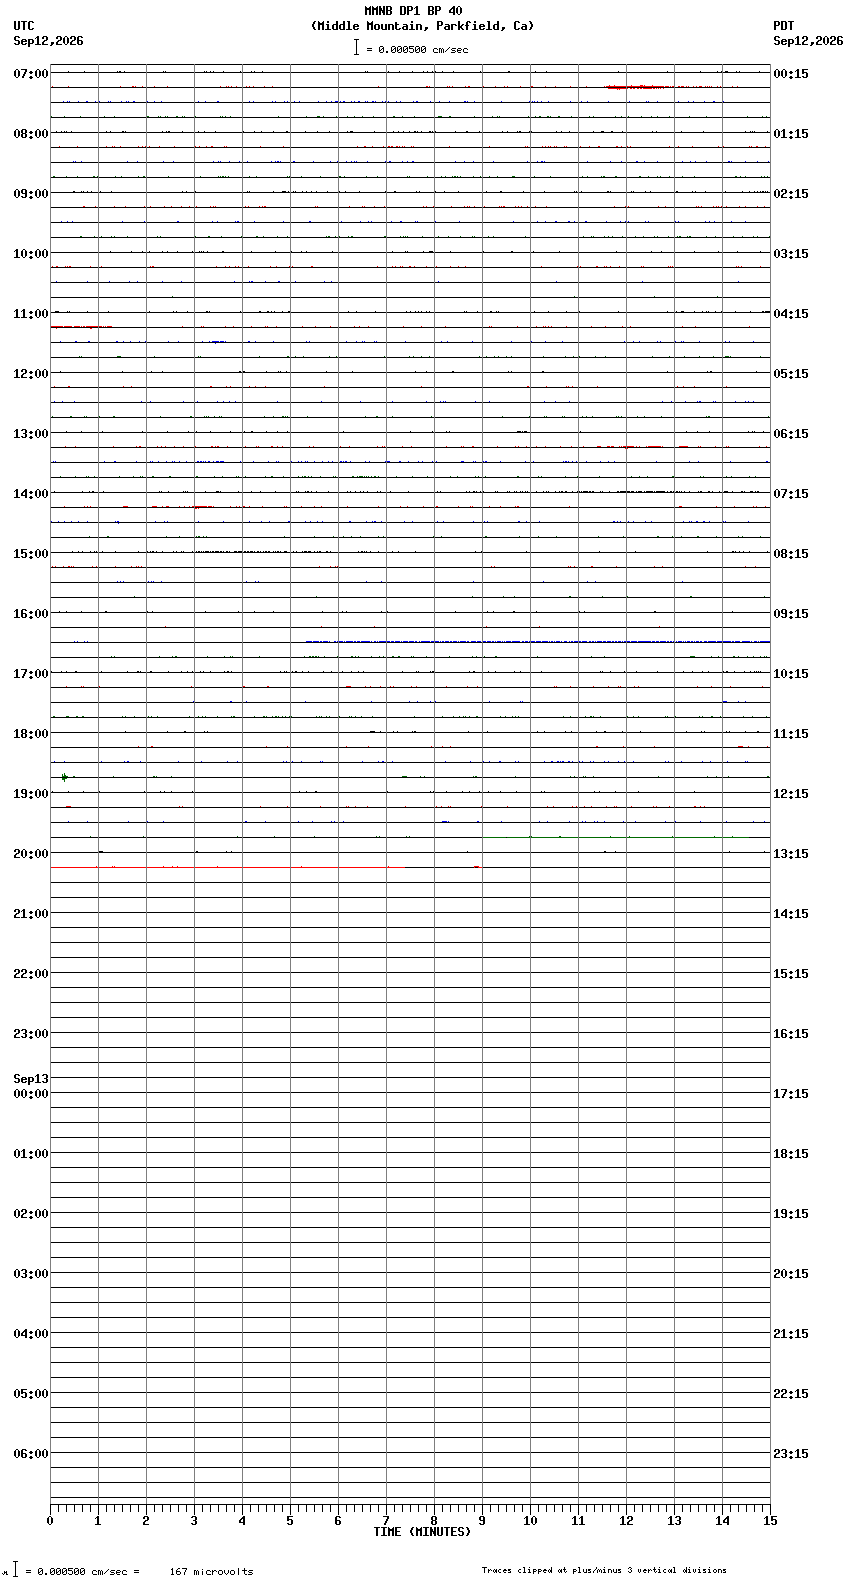Select the Sep12,2026 date under UTC
This screenshot has height=1584, width=850.
coord(48,41)
